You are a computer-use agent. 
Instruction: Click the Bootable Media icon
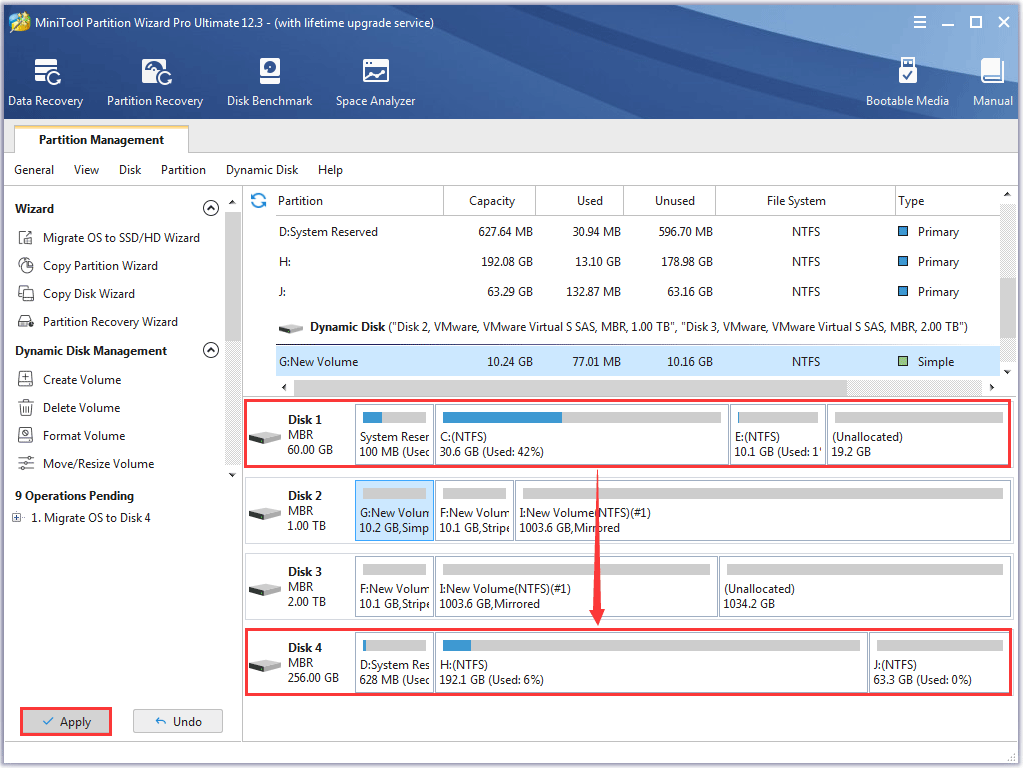(907, 82)
